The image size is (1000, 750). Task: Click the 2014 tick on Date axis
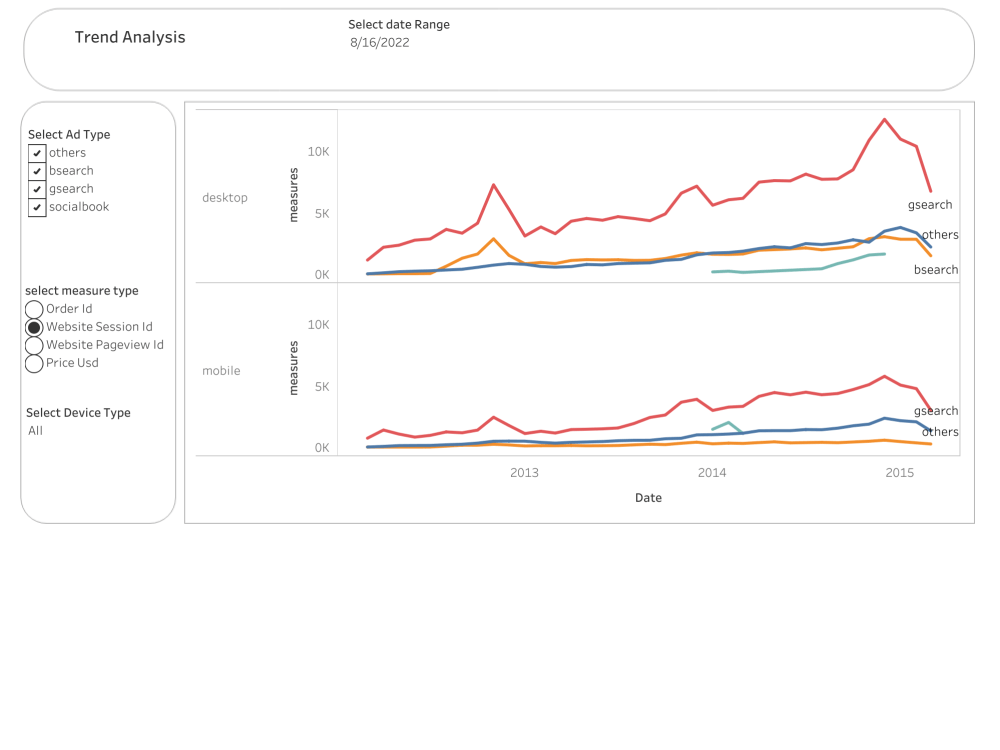coord(712,473)
